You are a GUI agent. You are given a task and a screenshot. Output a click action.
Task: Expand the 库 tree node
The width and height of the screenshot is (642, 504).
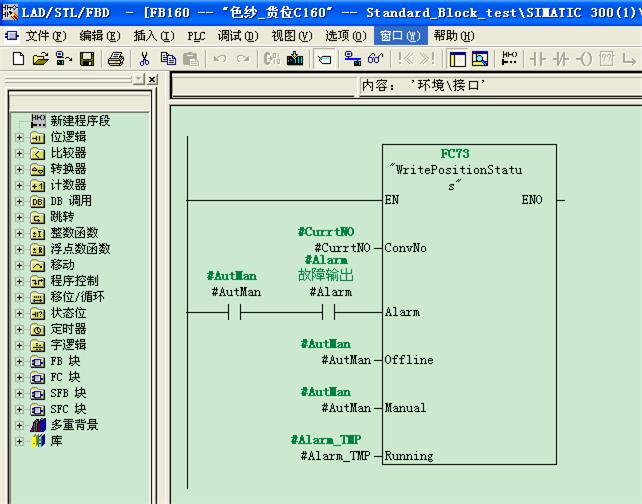(19, 441)
